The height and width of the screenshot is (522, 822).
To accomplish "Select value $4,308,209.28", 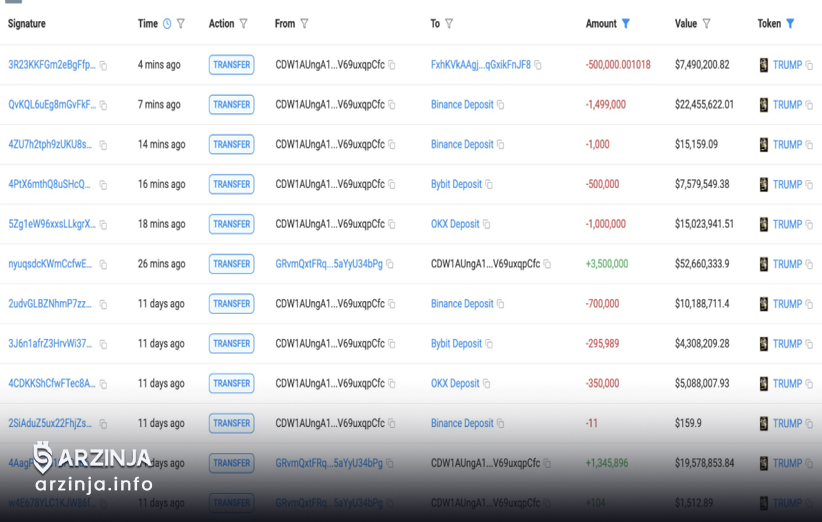I will point(702,344).
